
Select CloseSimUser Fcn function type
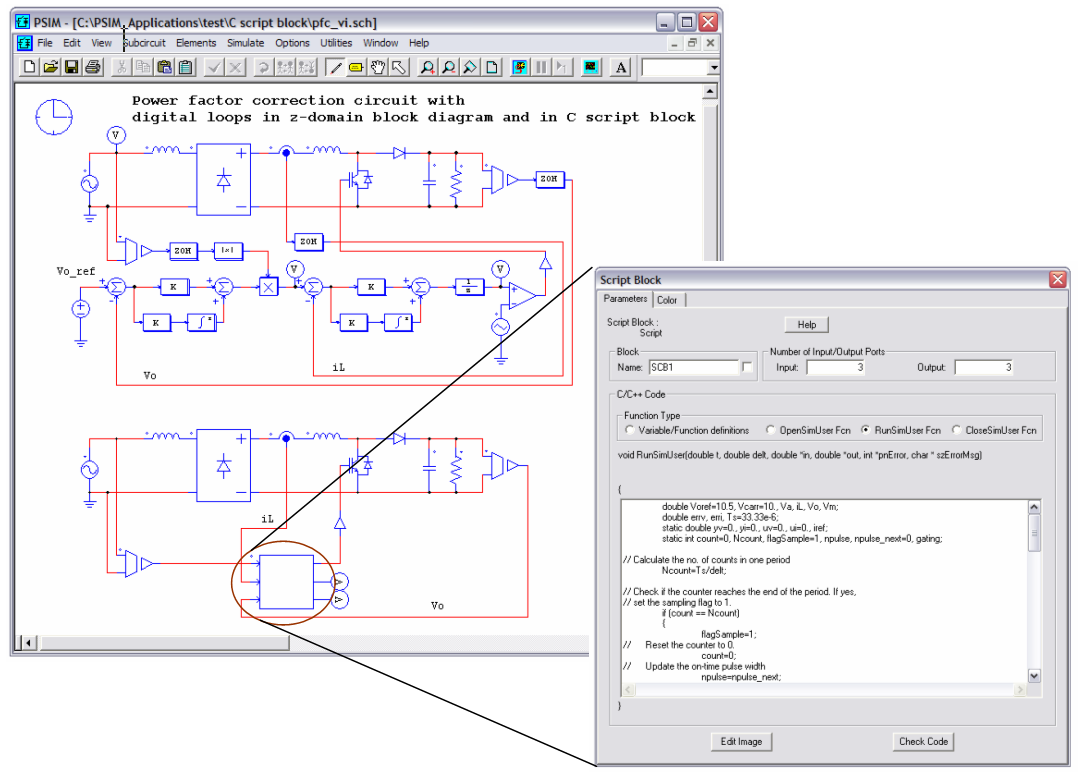point(957,430)
